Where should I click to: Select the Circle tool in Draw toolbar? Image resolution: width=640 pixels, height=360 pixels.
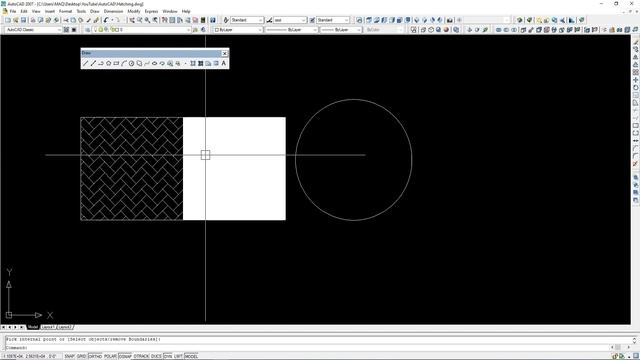131,63
